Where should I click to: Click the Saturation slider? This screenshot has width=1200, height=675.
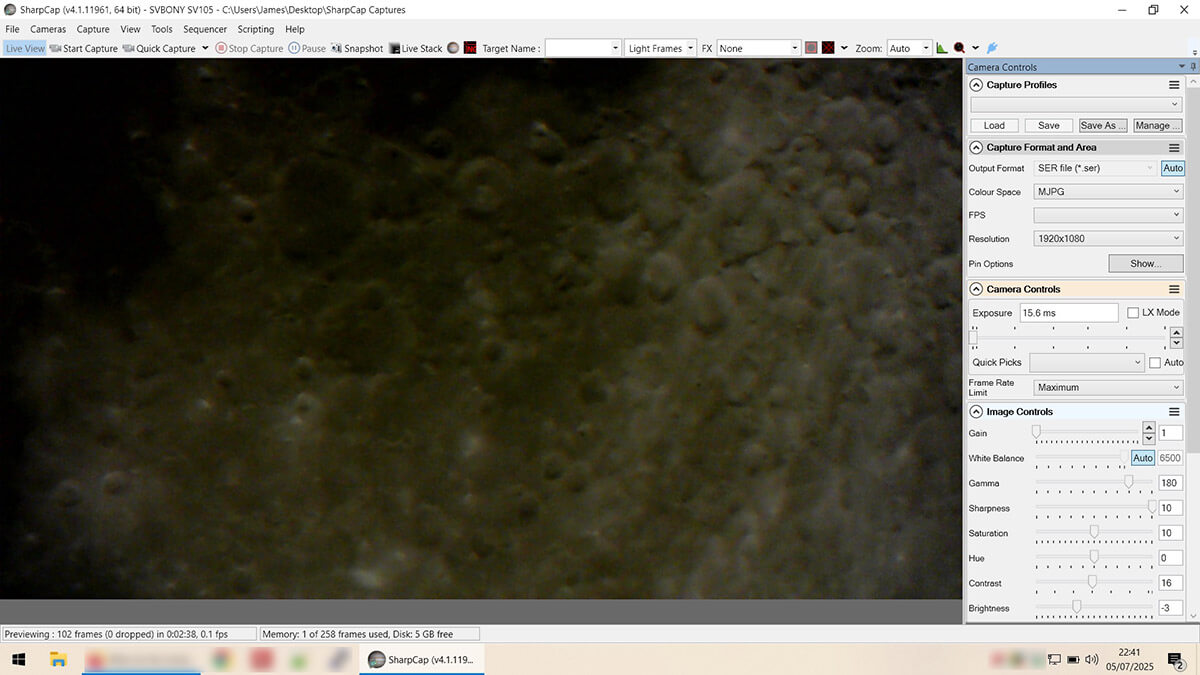(x=1094, y=533)
